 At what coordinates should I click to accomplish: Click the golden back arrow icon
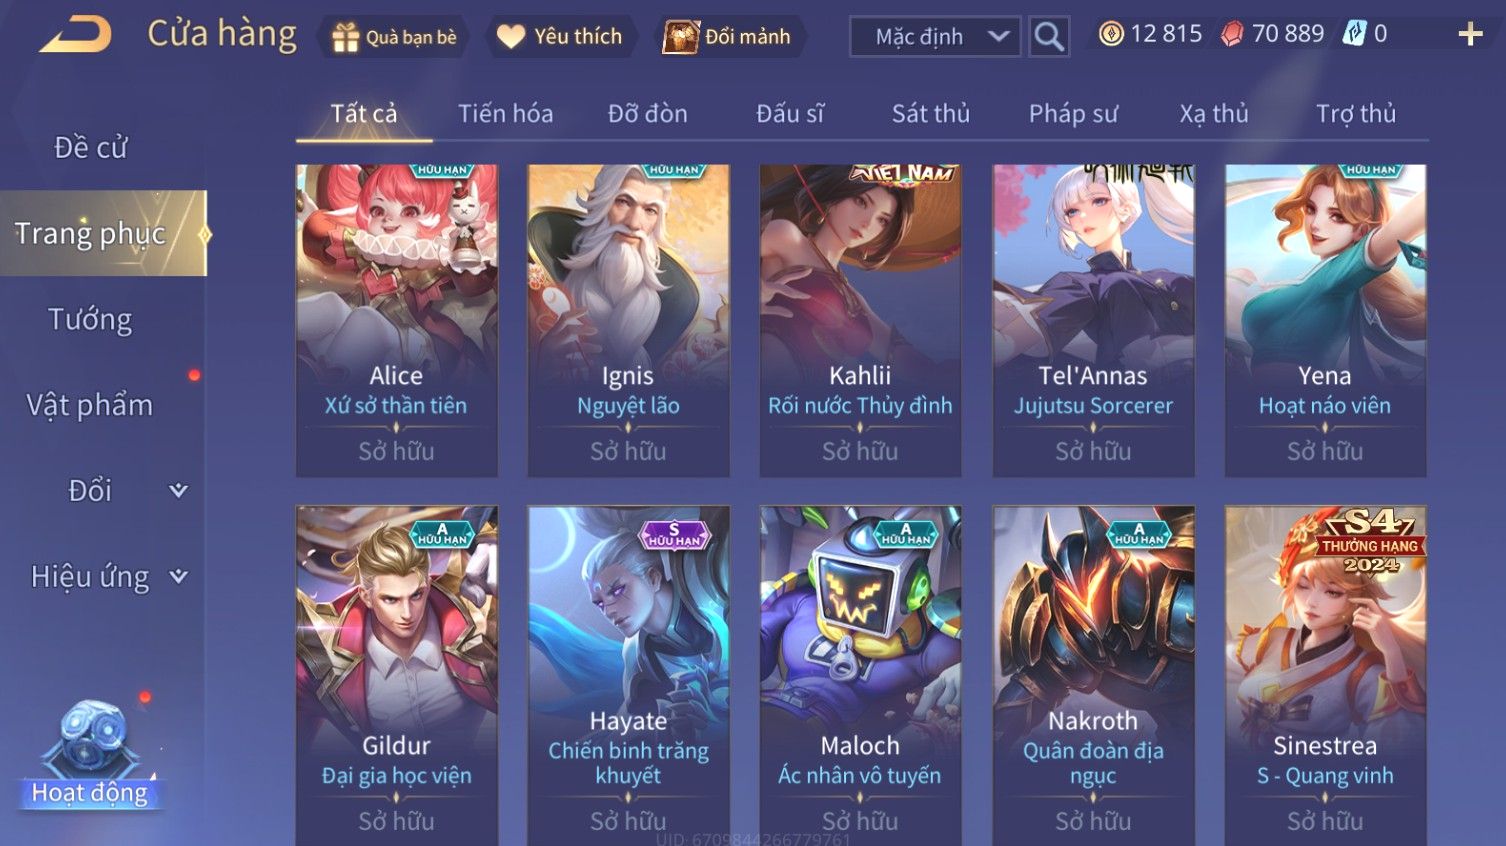[x=77, y=35]
